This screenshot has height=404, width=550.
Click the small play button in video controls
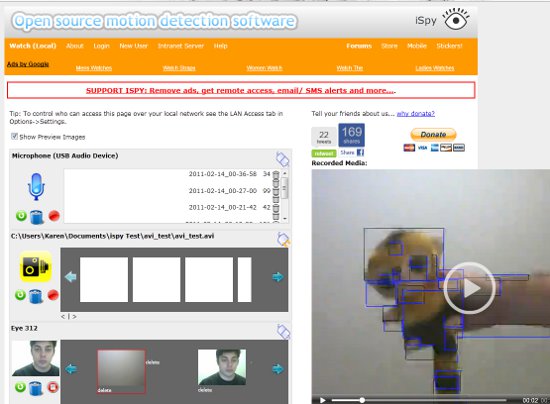tap(322, 400)
